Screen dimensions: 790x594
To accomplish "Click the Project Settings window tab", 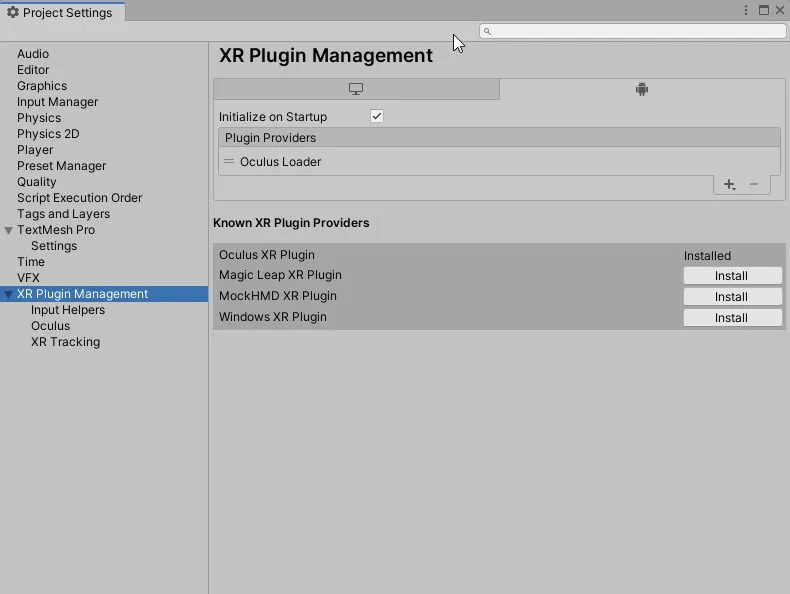I will pos(62,13).
